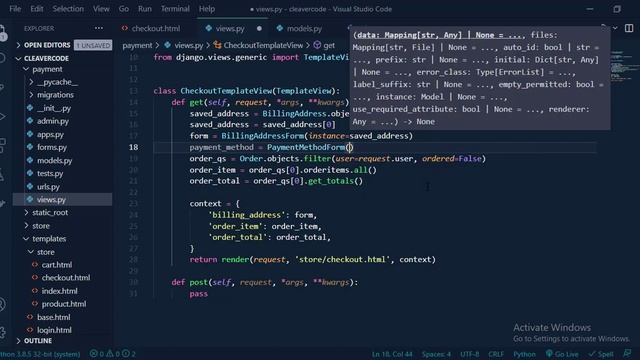Open base.html template
This screenshot has height=360, width=640.
click(x=53, y=317)
